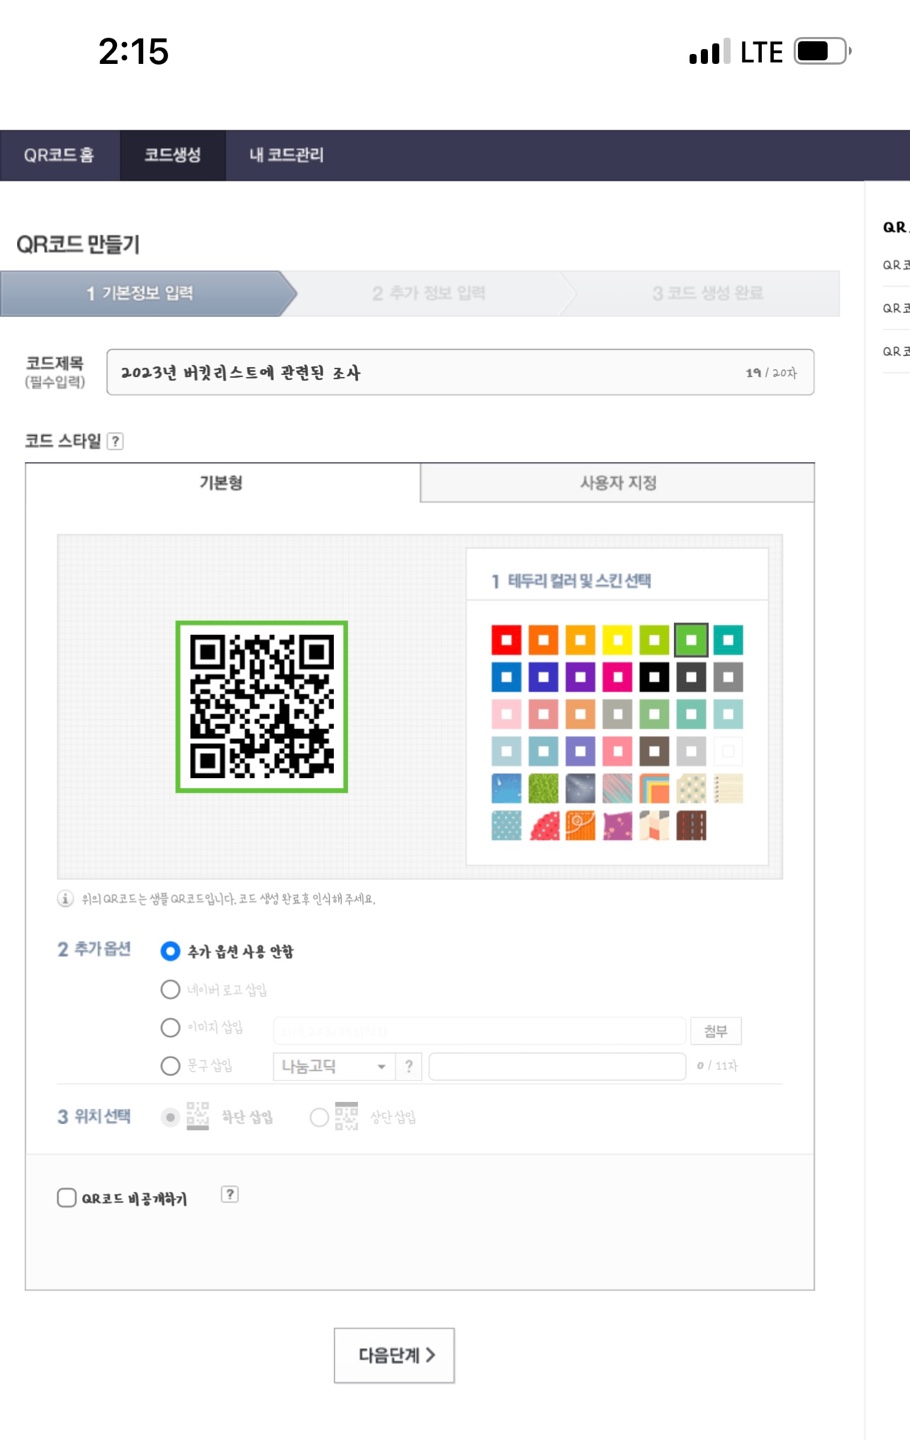Pick the black border color swatch
910x1440 pixels.
[x=654, y=677]
